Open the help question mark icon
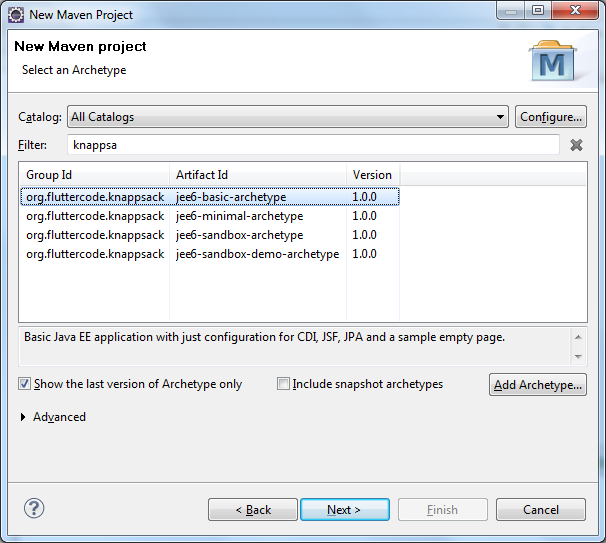 coord(34,508)
